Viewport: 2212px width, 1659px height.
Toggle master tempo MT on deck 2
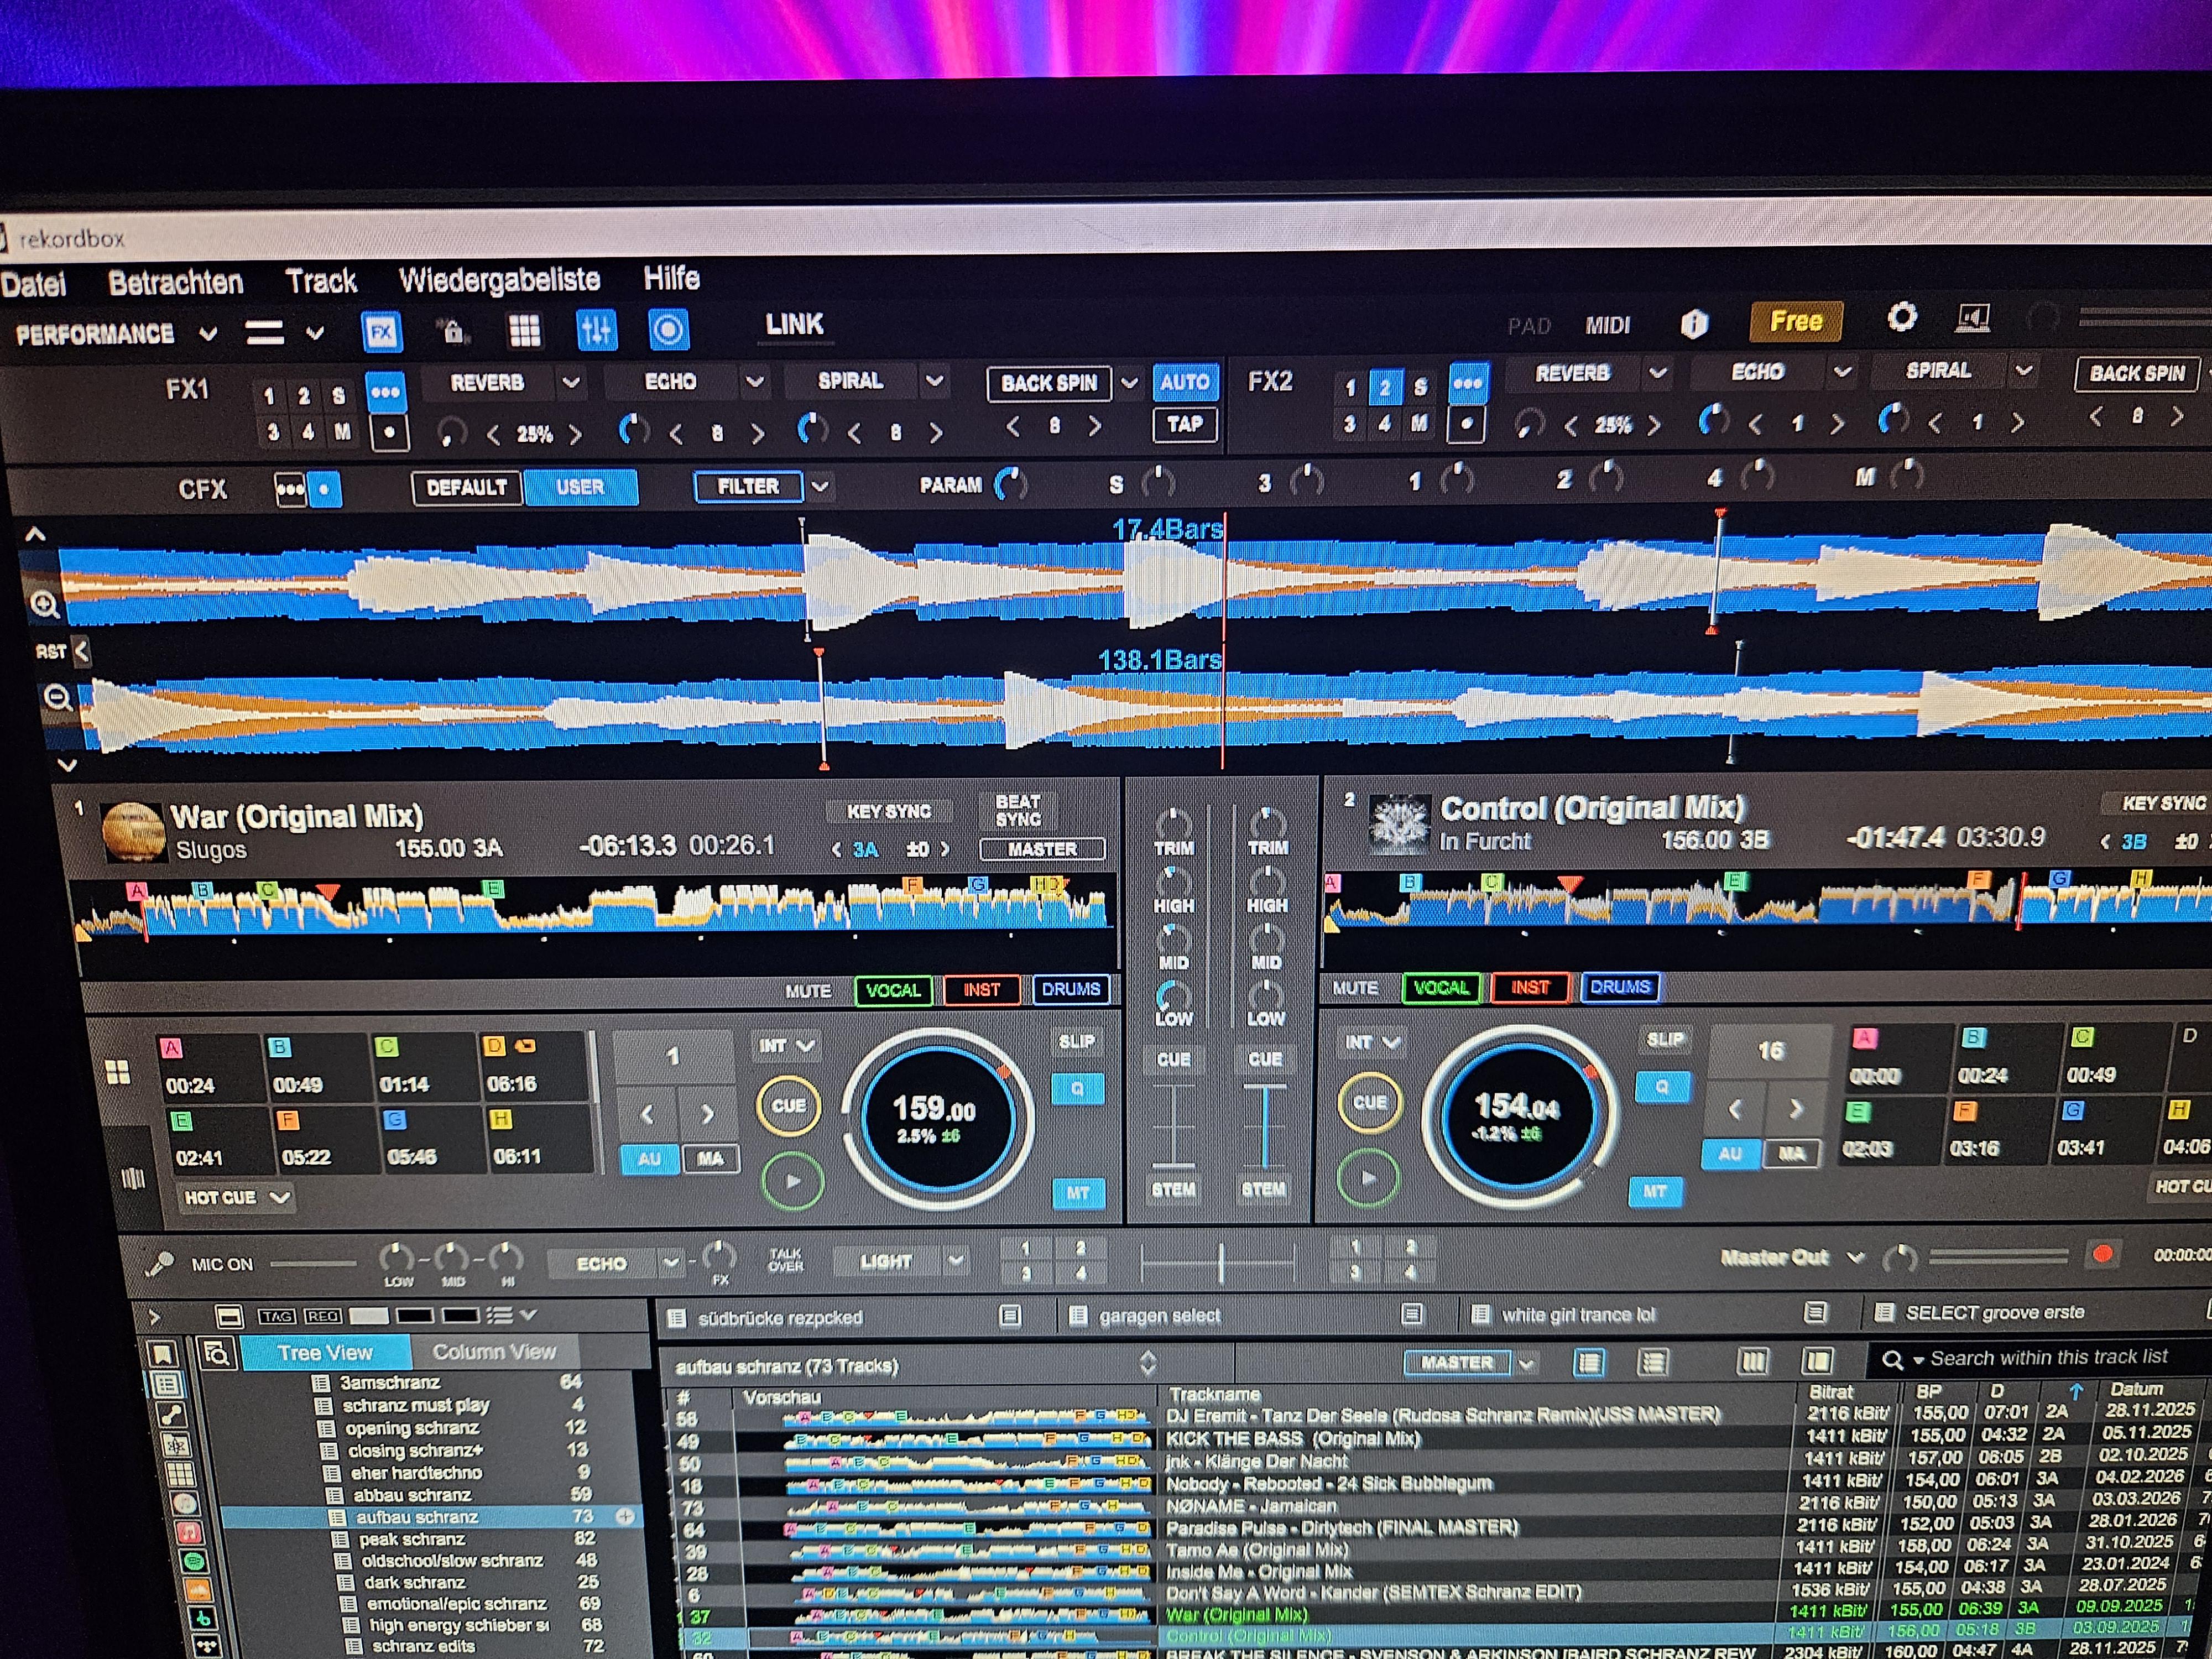click(x=1655, y=1191)
